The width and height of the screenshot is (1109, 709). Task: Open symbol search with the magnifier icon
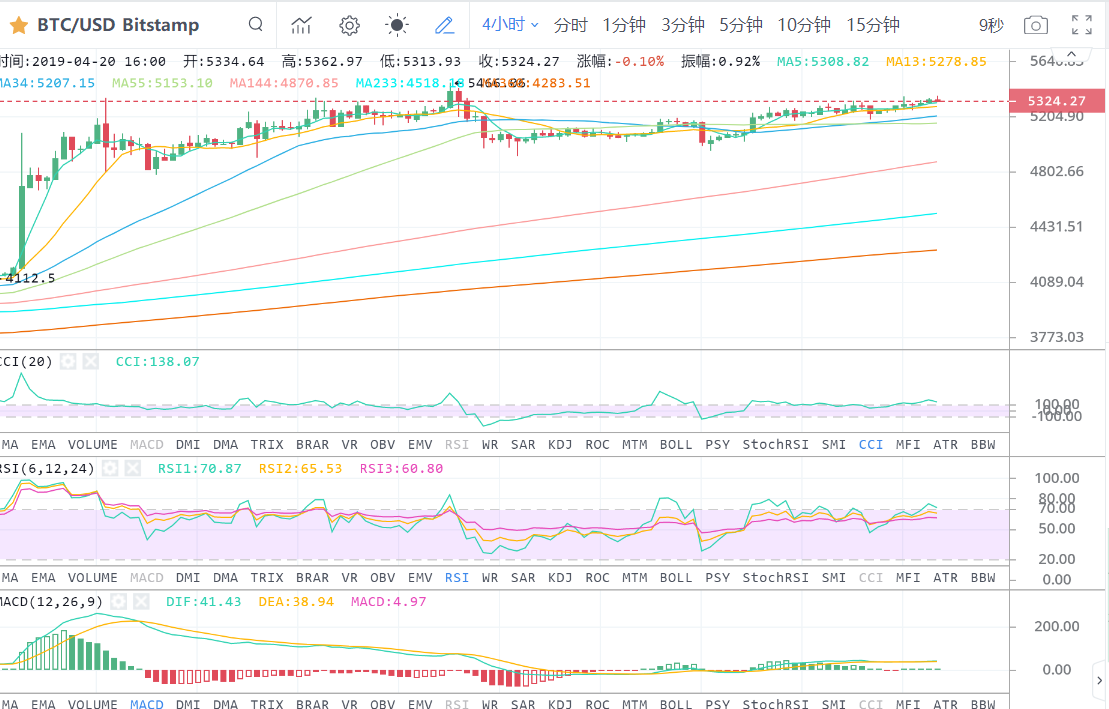coord(256,25)
